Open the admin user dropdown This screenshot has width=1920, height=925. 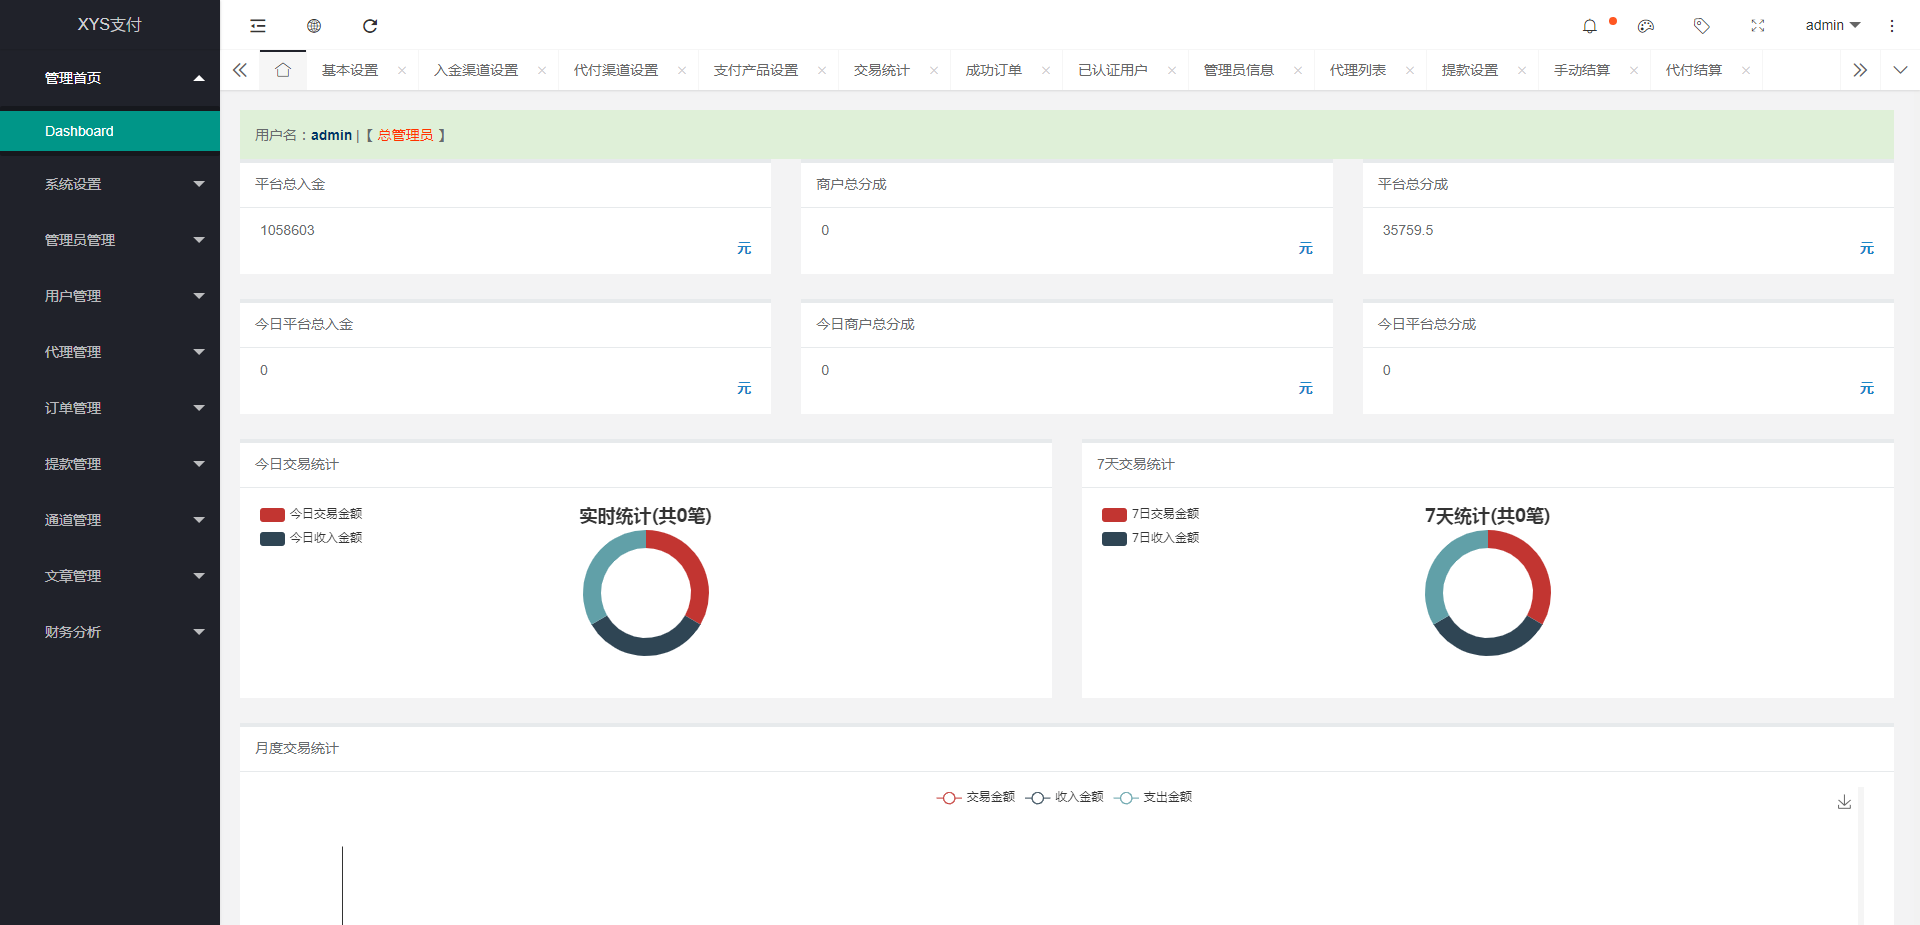pyautogui.click(x=1833, y=26)
